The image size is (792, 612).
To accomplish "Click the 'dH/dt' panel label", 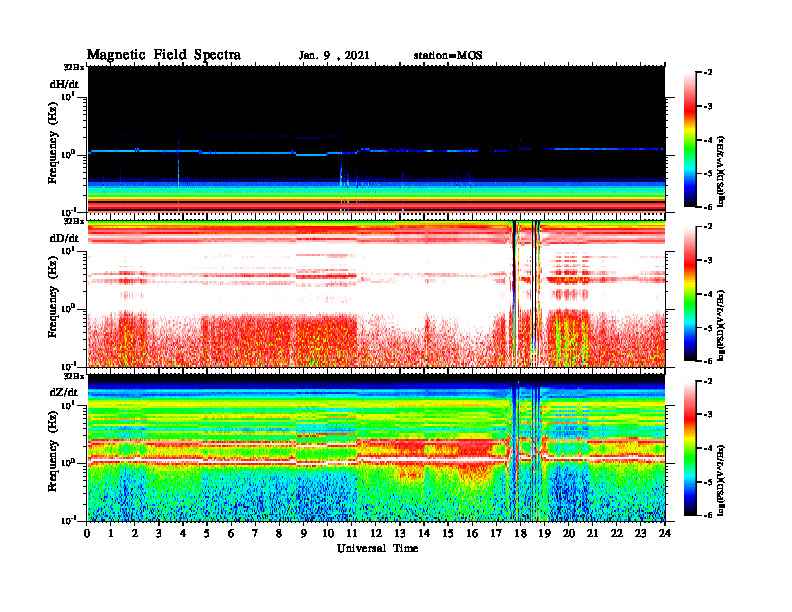I will [64, 84].
